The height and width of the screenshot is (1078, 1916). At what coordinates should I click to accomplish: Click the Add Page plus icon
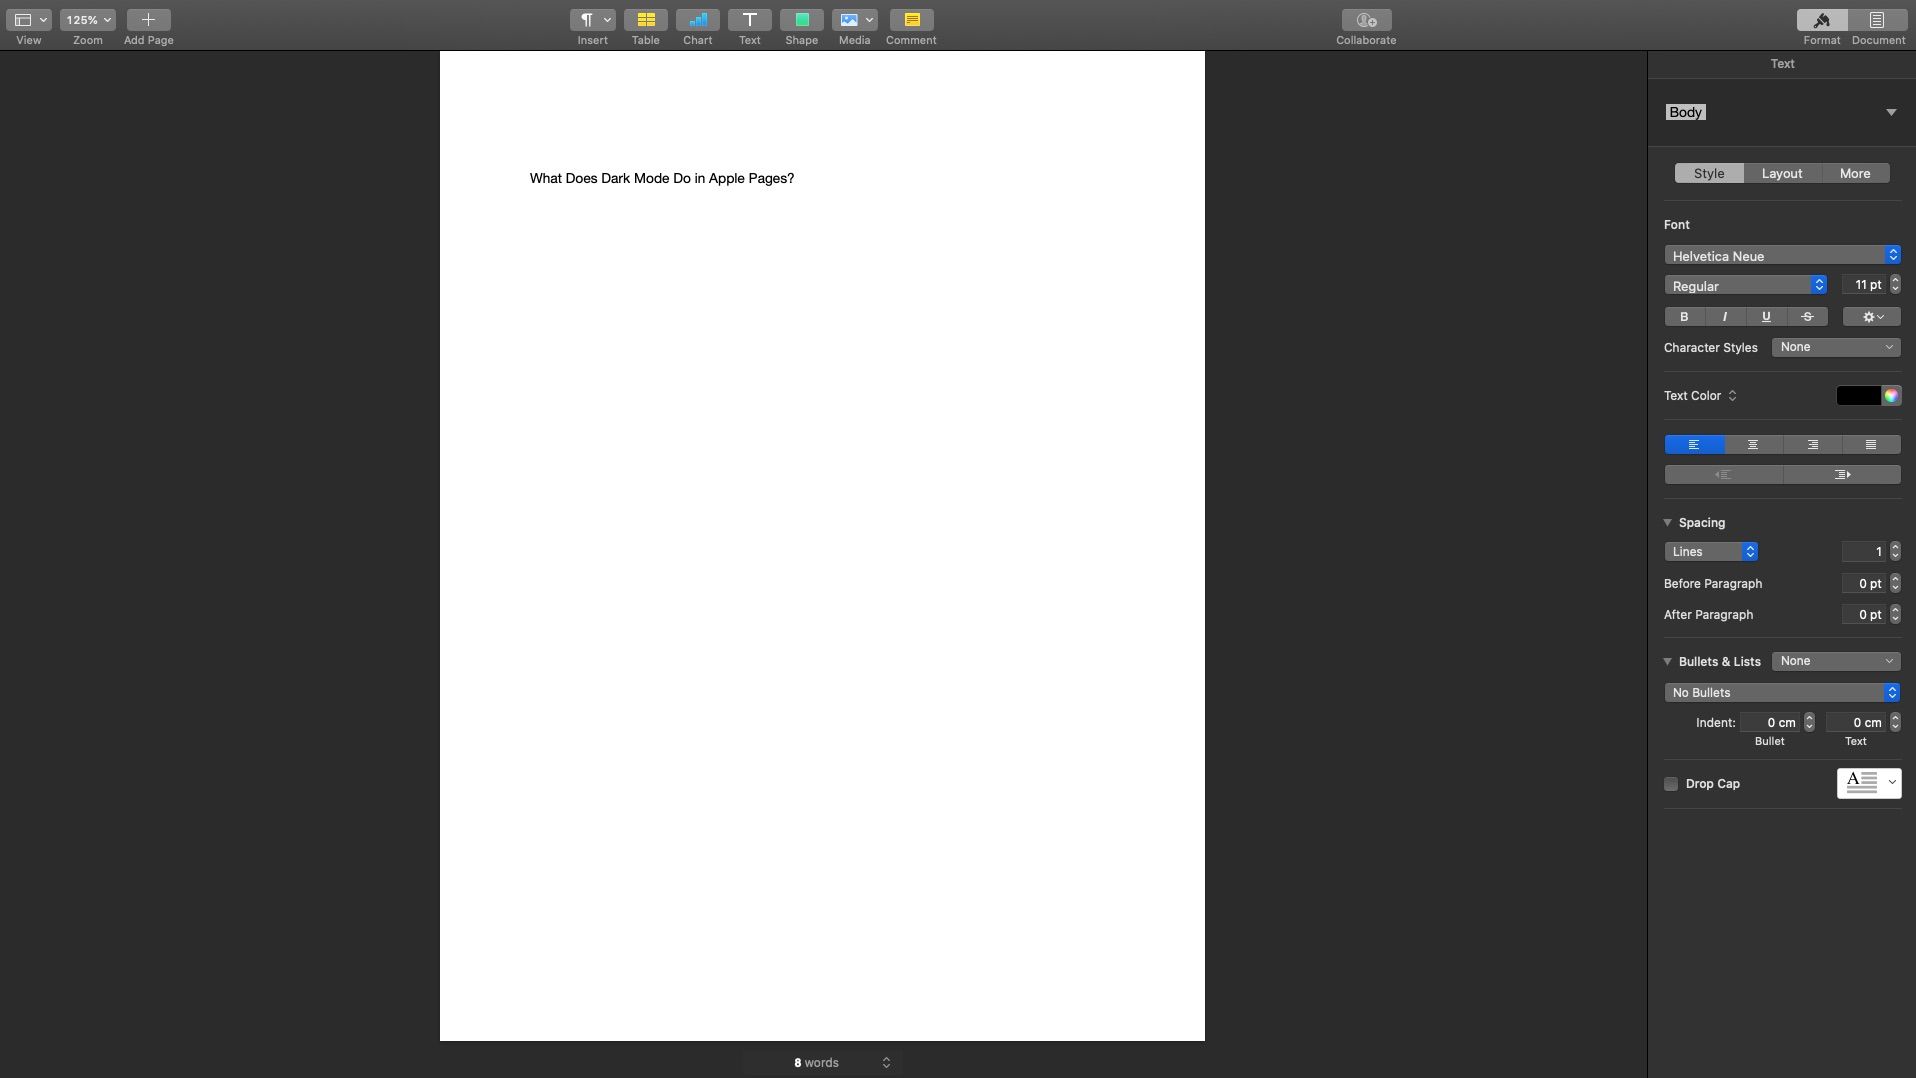coord(149,20)
